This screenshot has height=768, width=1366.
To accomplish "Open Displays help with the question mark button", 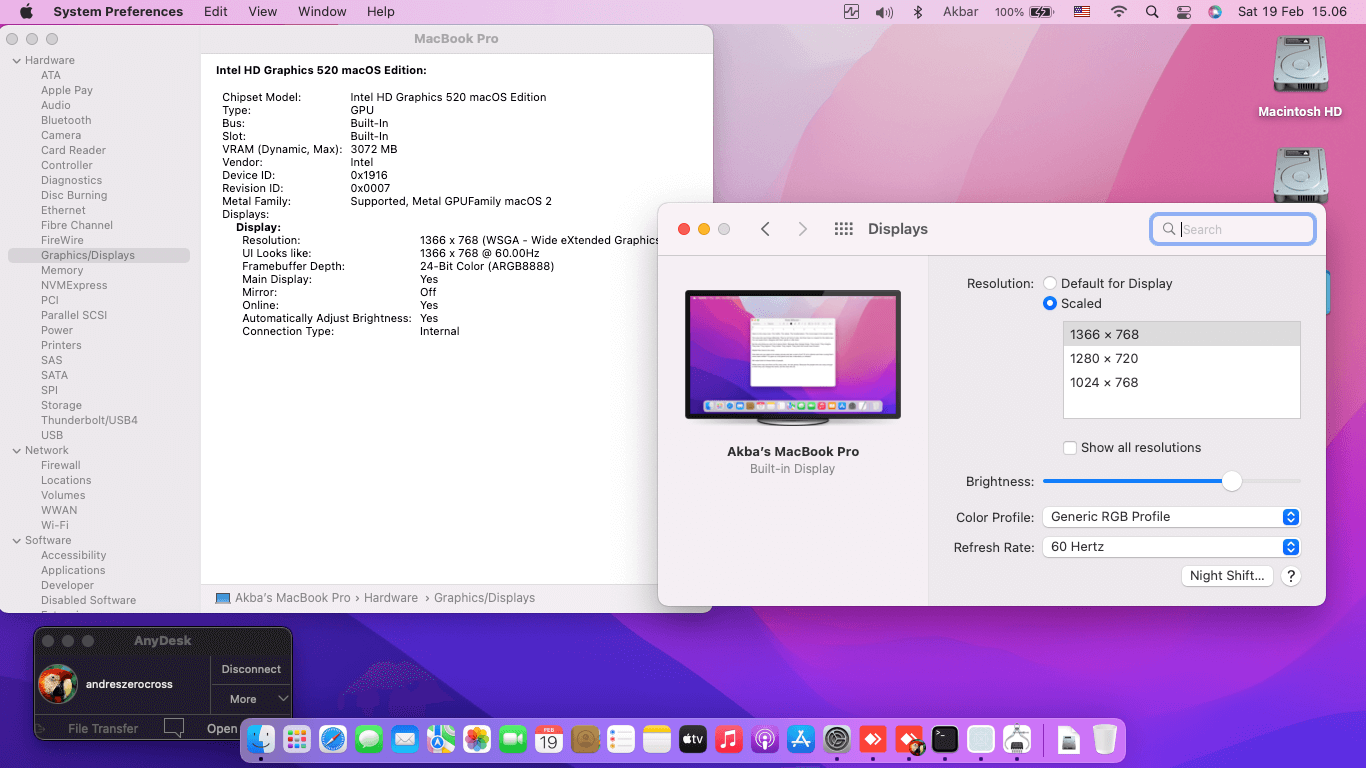I will pyautogui.click(x=1291, y=576).
